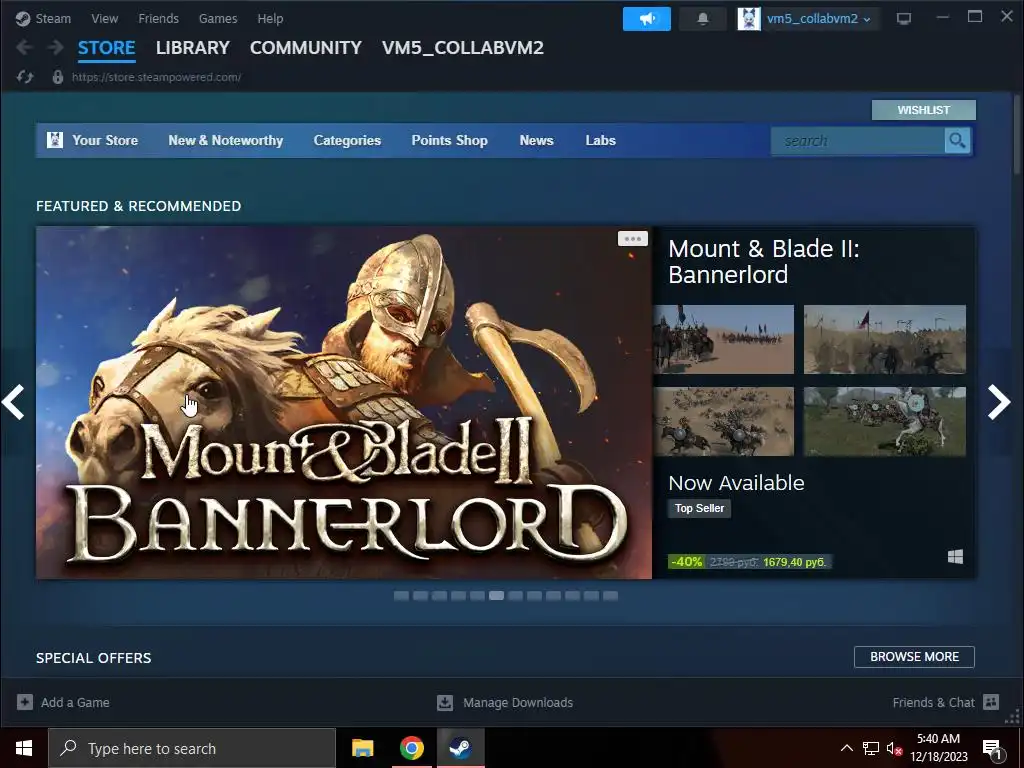Click the Your Store avatar icon

click(x=55, y=140)
